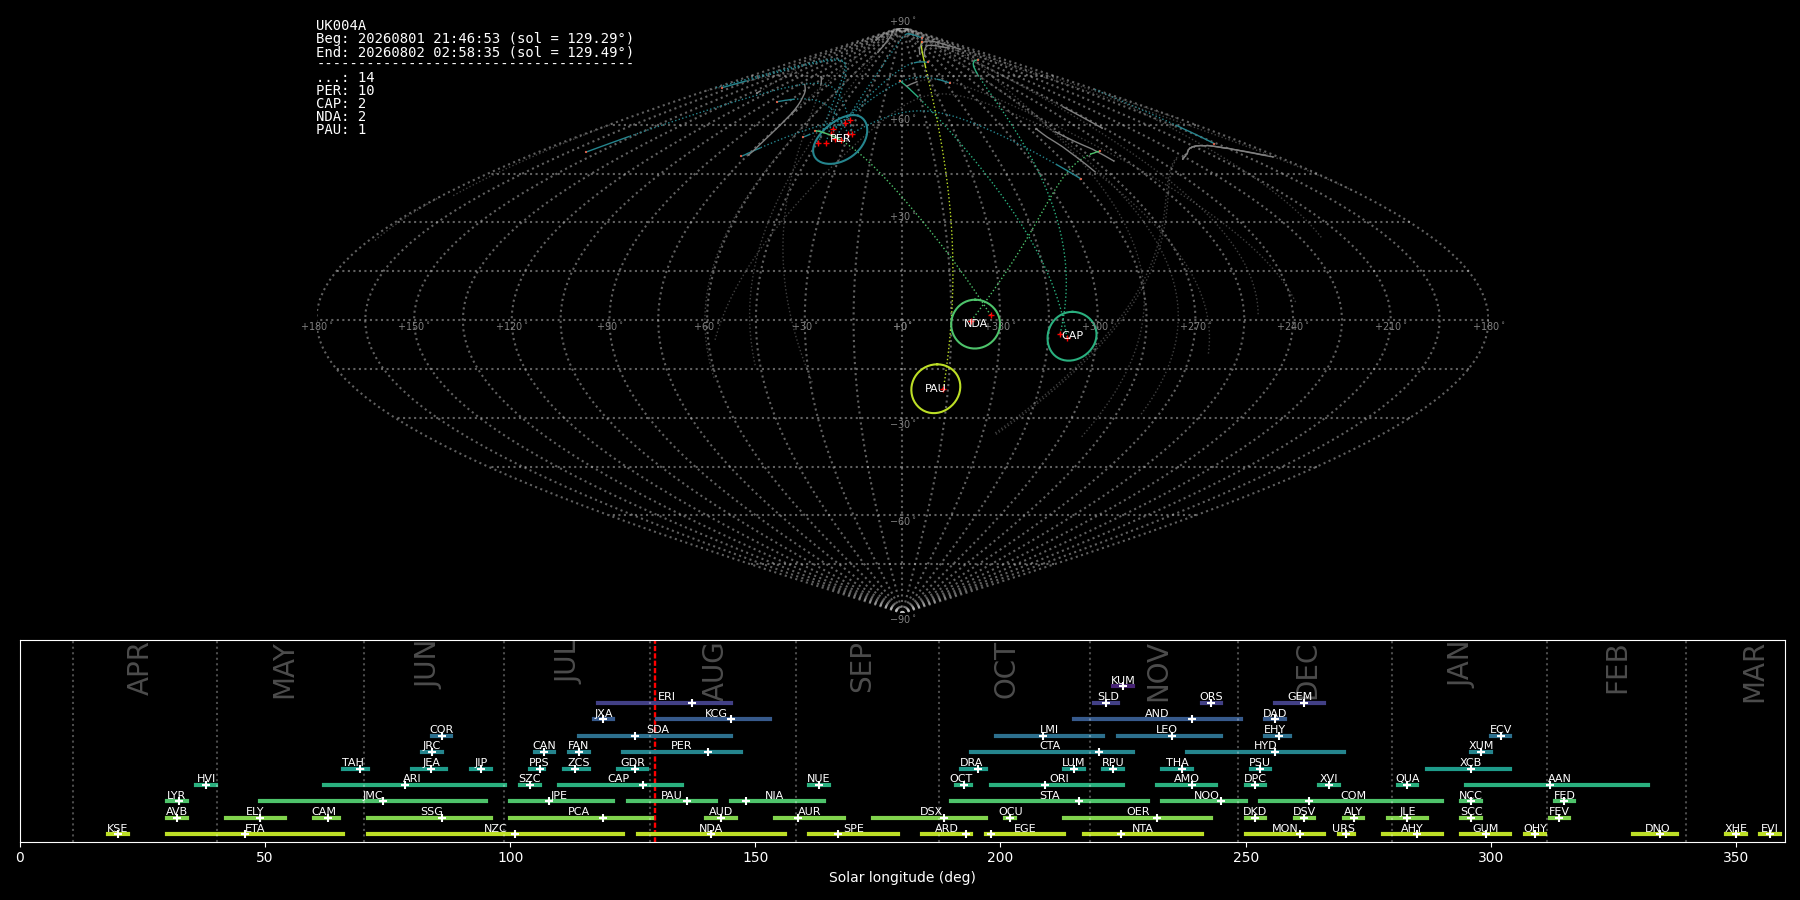Click the AND shower bar in November
The height and width of the screenshot is (900, 1800).
click(x=1157, y=719)
